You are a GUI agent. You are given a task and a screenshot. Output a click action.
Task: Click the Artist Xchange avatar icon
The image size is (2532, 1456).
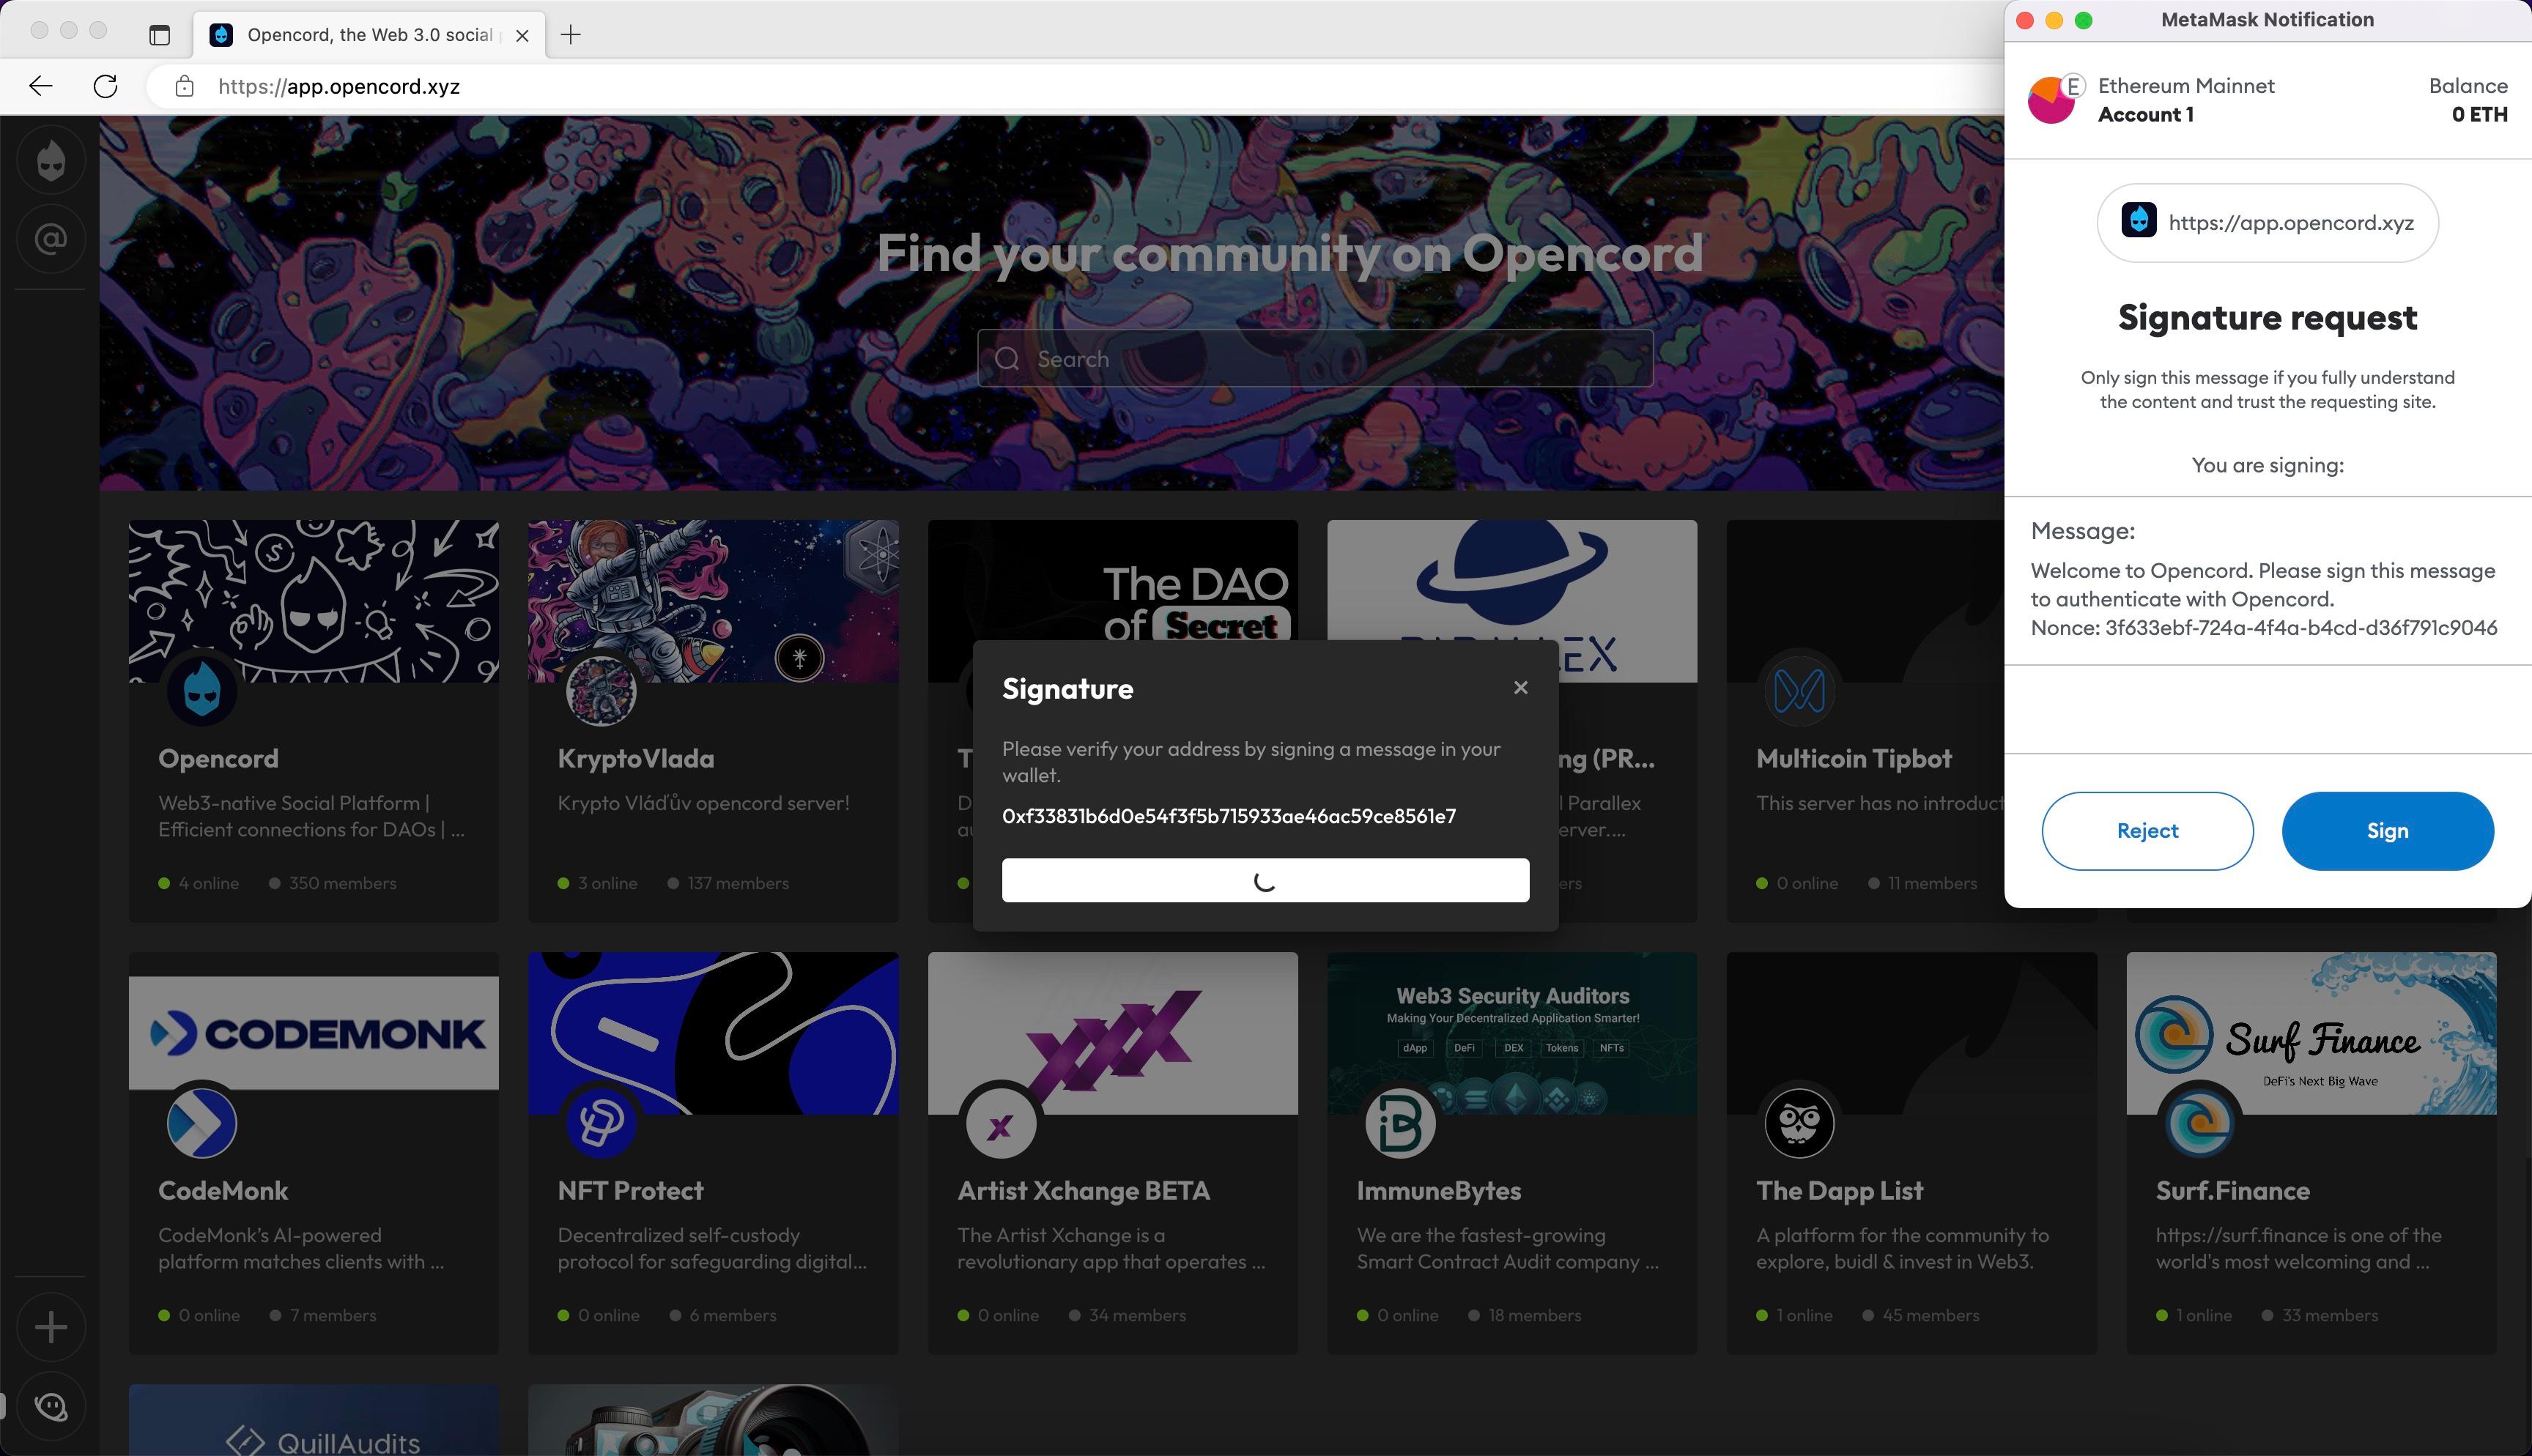pos(1000,1123)
